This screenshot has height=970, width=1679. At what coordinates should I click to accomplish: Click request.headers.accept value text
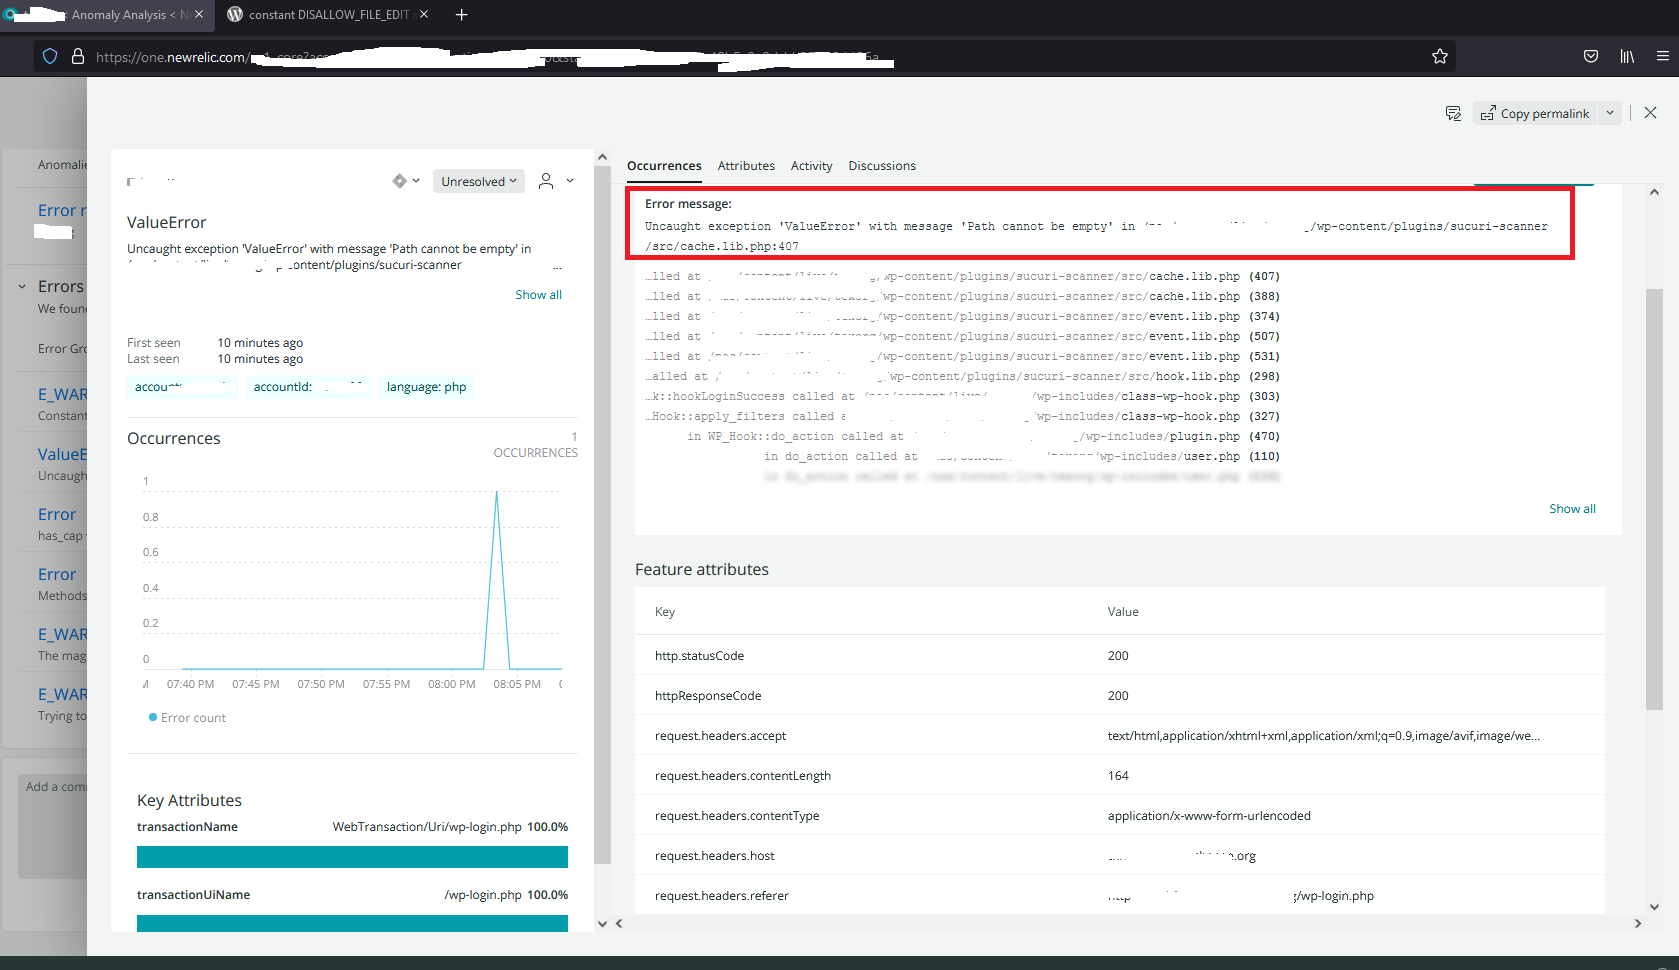coord(1323,735)
